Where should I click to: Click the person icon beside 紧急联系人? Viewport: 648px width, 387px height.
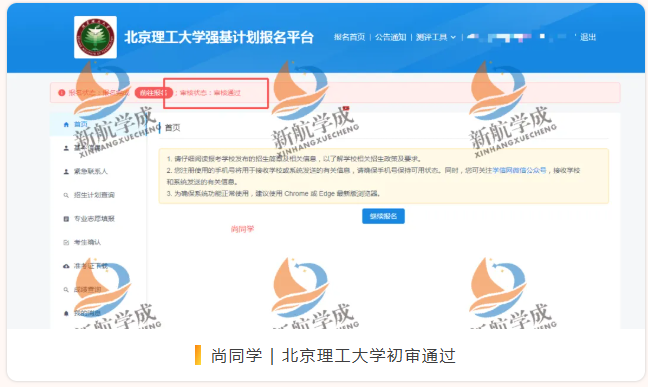click(x=66, y=172)
